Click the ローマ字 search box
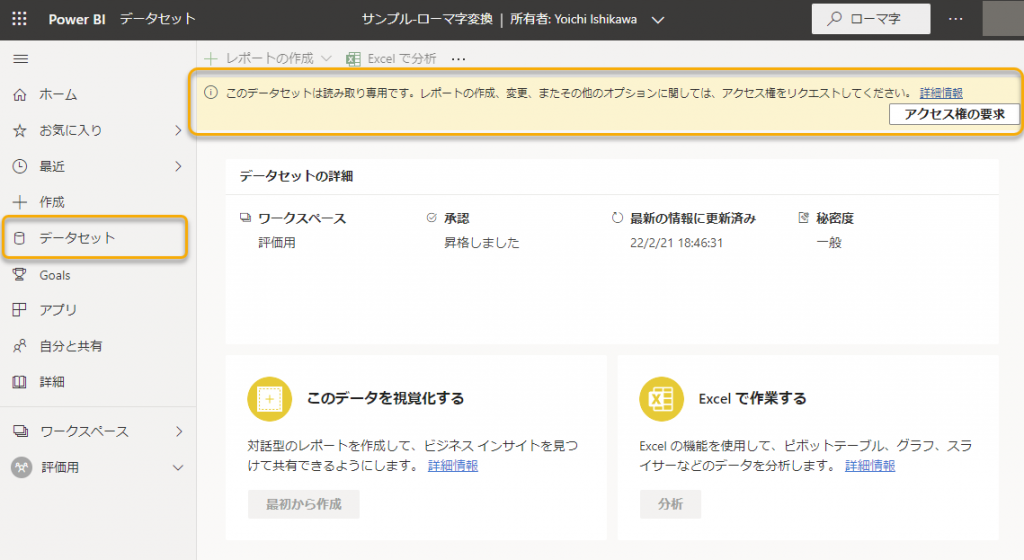Image resolution: width=1024 pixels, height=560 pixels. (870, 19)
